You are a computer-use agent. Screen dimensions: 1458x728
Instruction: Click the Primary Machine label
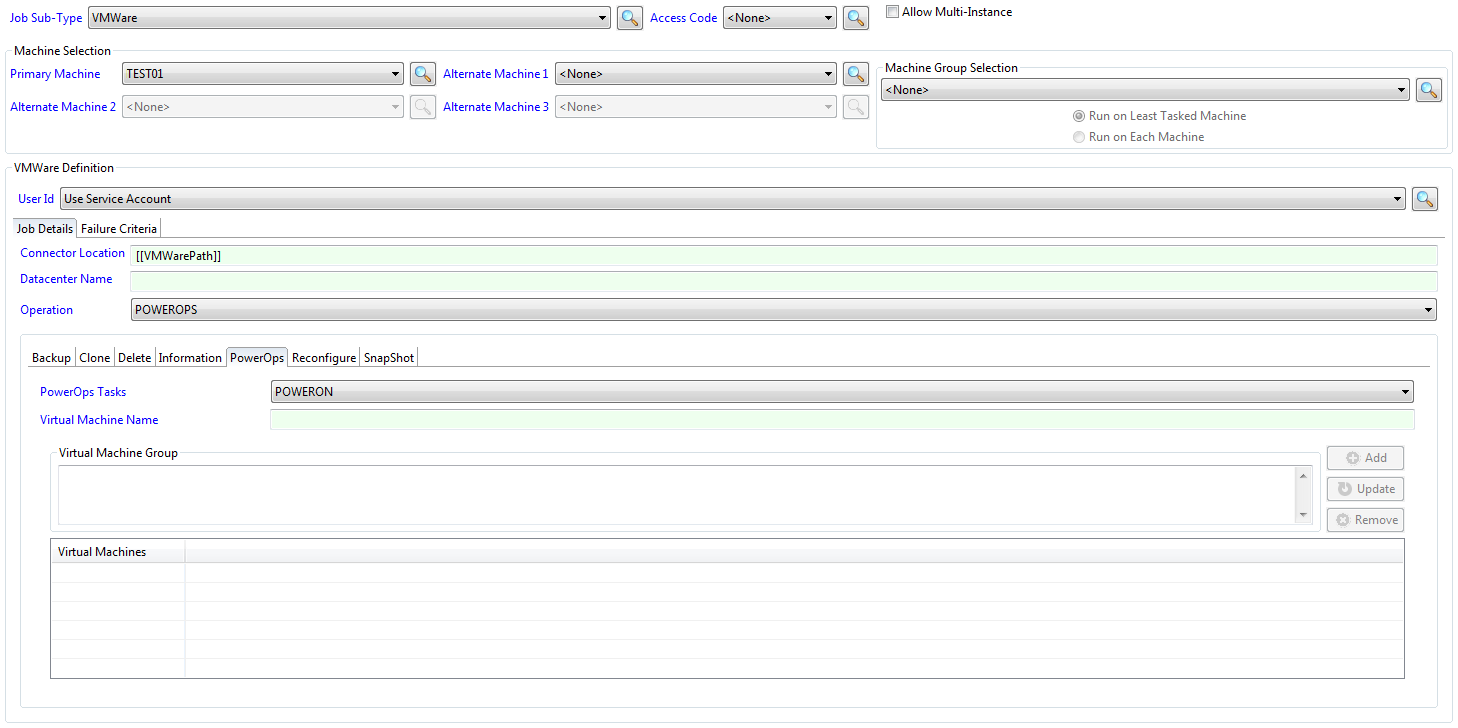click(55, 74)
